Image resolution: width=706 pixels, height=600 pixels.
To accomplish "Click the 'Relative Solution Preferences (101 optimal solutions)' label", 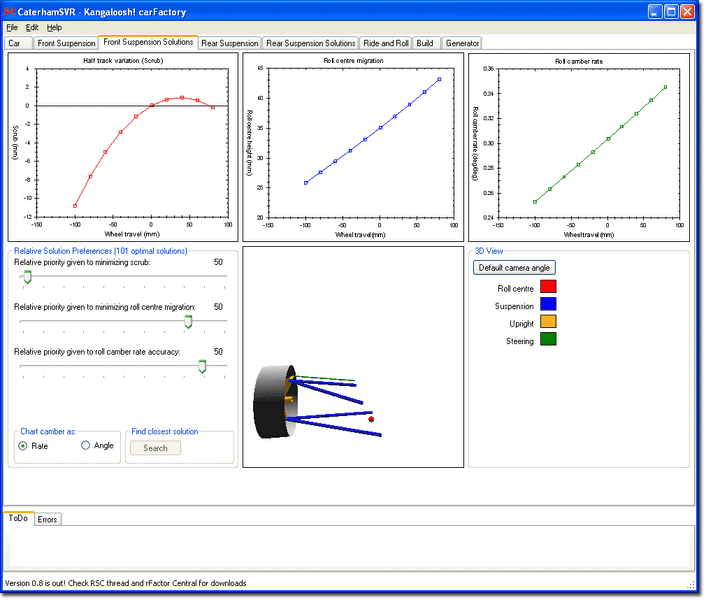I will coord(100,251).
